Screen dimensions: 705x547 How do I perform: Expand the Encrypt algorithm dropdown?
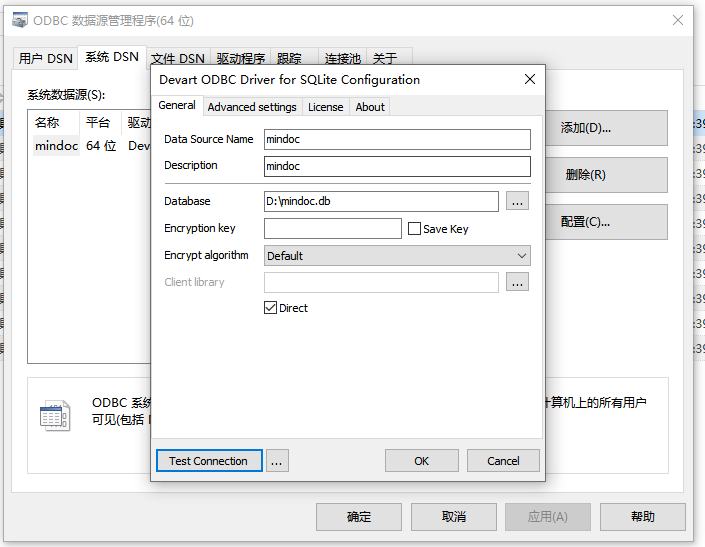(x=521, y=256)
